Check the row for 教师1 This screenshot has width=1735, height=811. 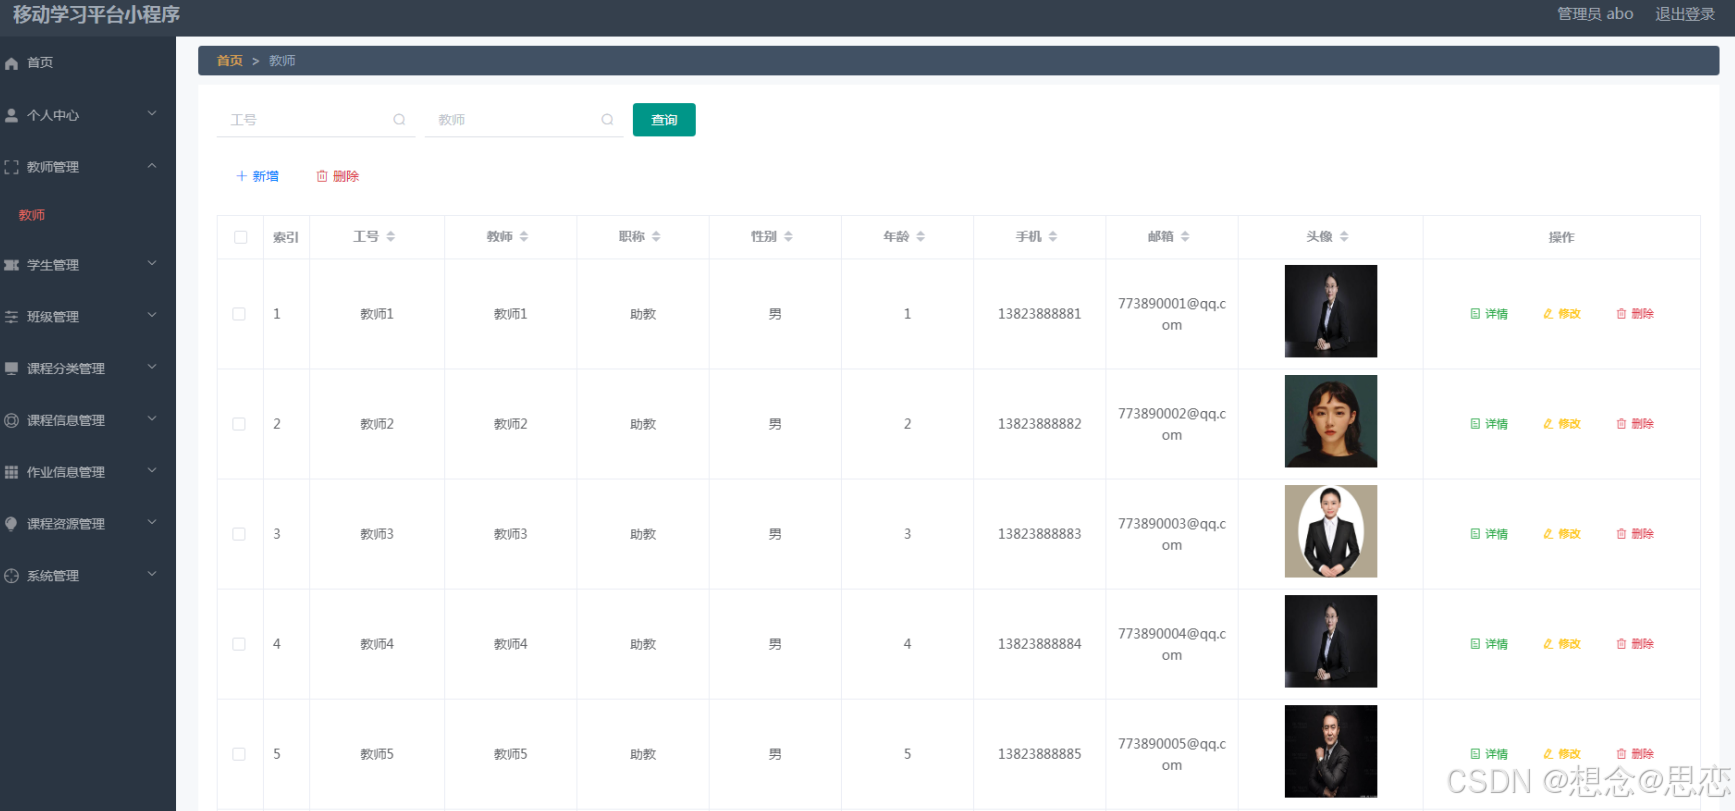point(239,314)
